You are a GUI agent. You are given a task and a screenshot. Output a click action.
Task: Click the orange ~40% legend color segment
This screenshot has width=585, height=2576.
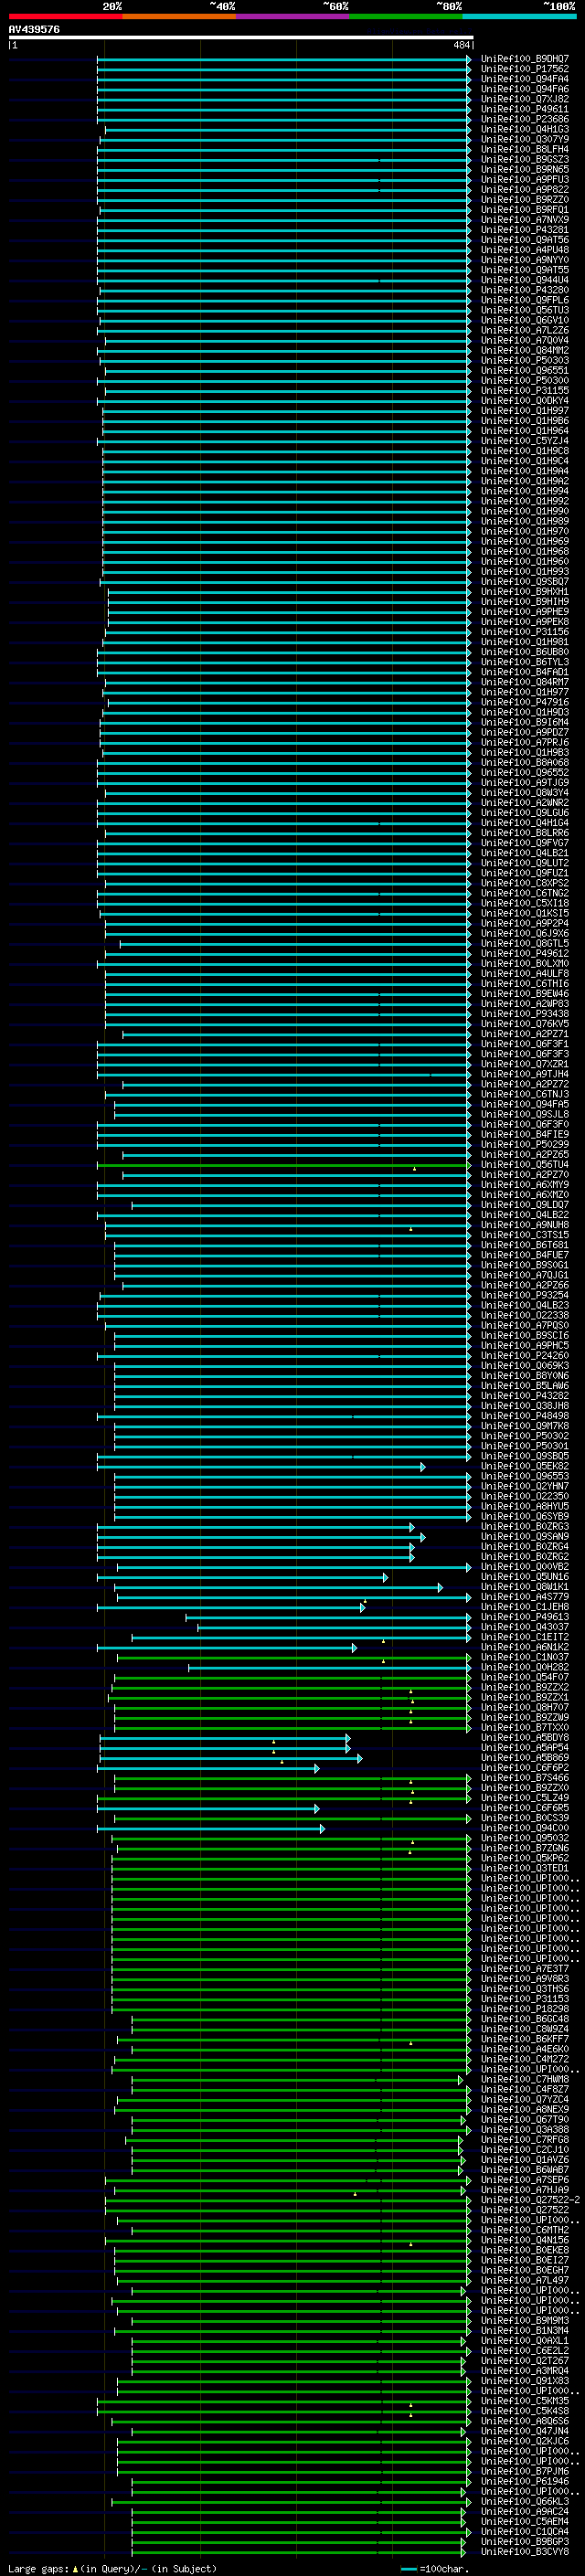tap(179, 16)
